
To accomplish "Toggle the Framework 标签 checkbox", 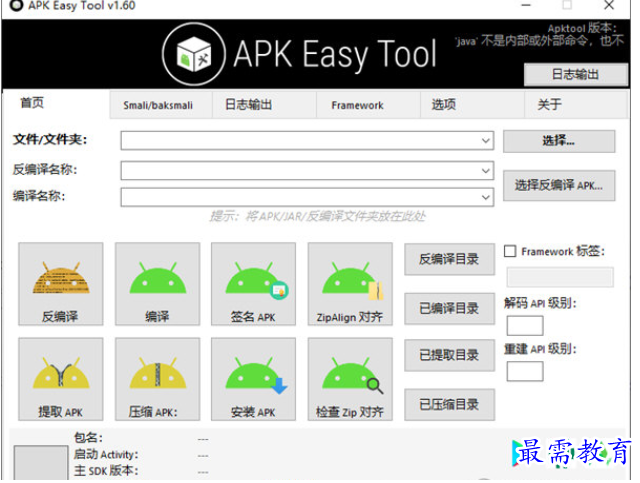I will pos(510,251).
